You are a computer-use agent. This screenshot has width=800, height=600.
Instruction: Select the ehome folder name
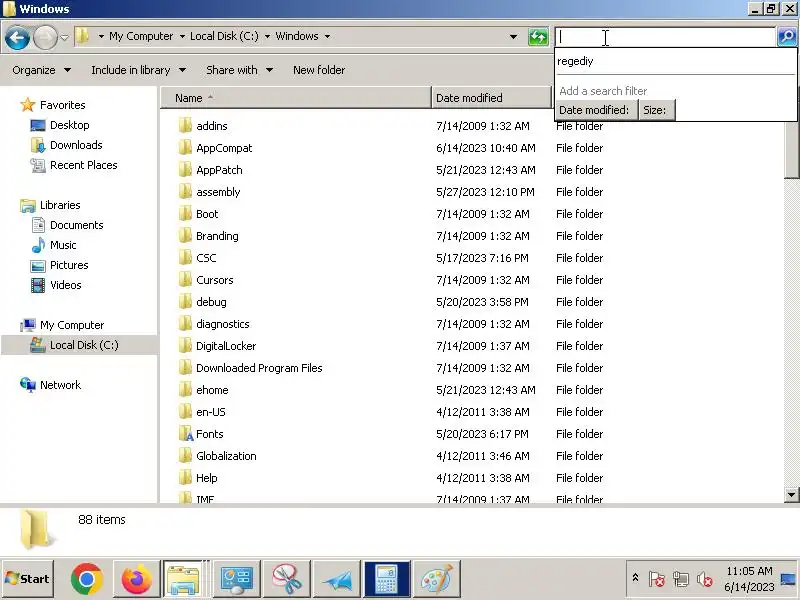(x=212, y=390)
